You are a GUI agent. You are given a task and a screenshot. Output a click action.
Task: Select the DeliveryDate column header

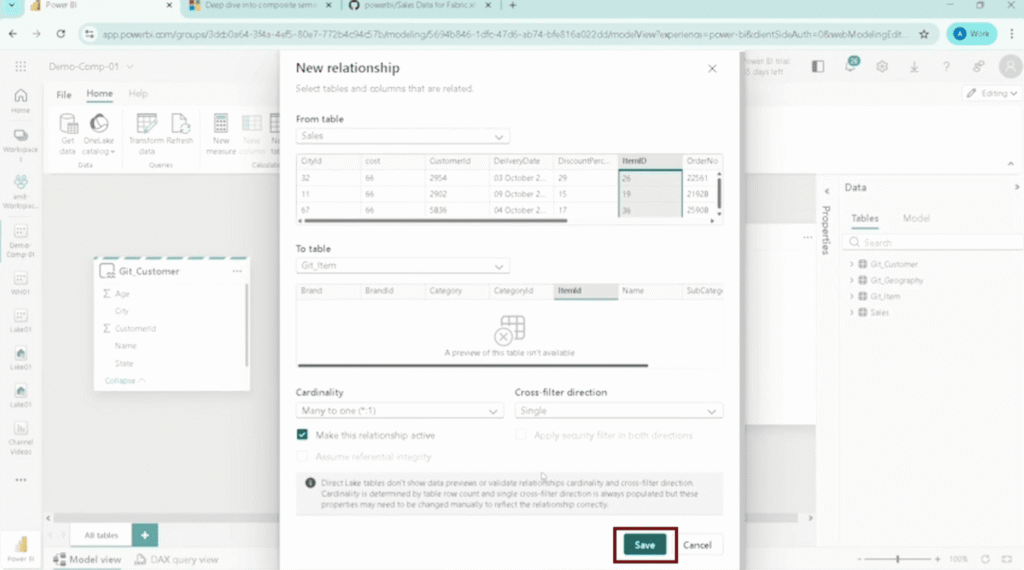pyautogui.click(x=520, y=161)
